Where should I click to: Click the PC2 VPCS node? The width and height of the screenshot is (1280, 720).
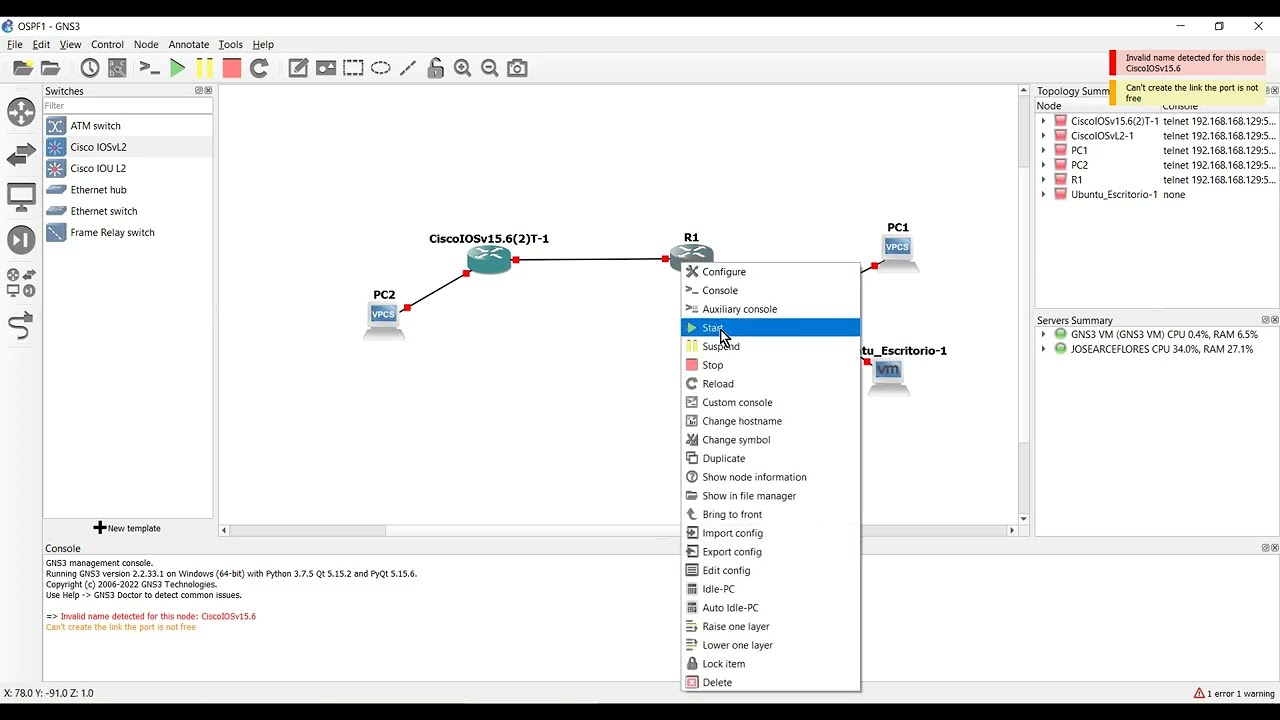(x=383, y=319)
